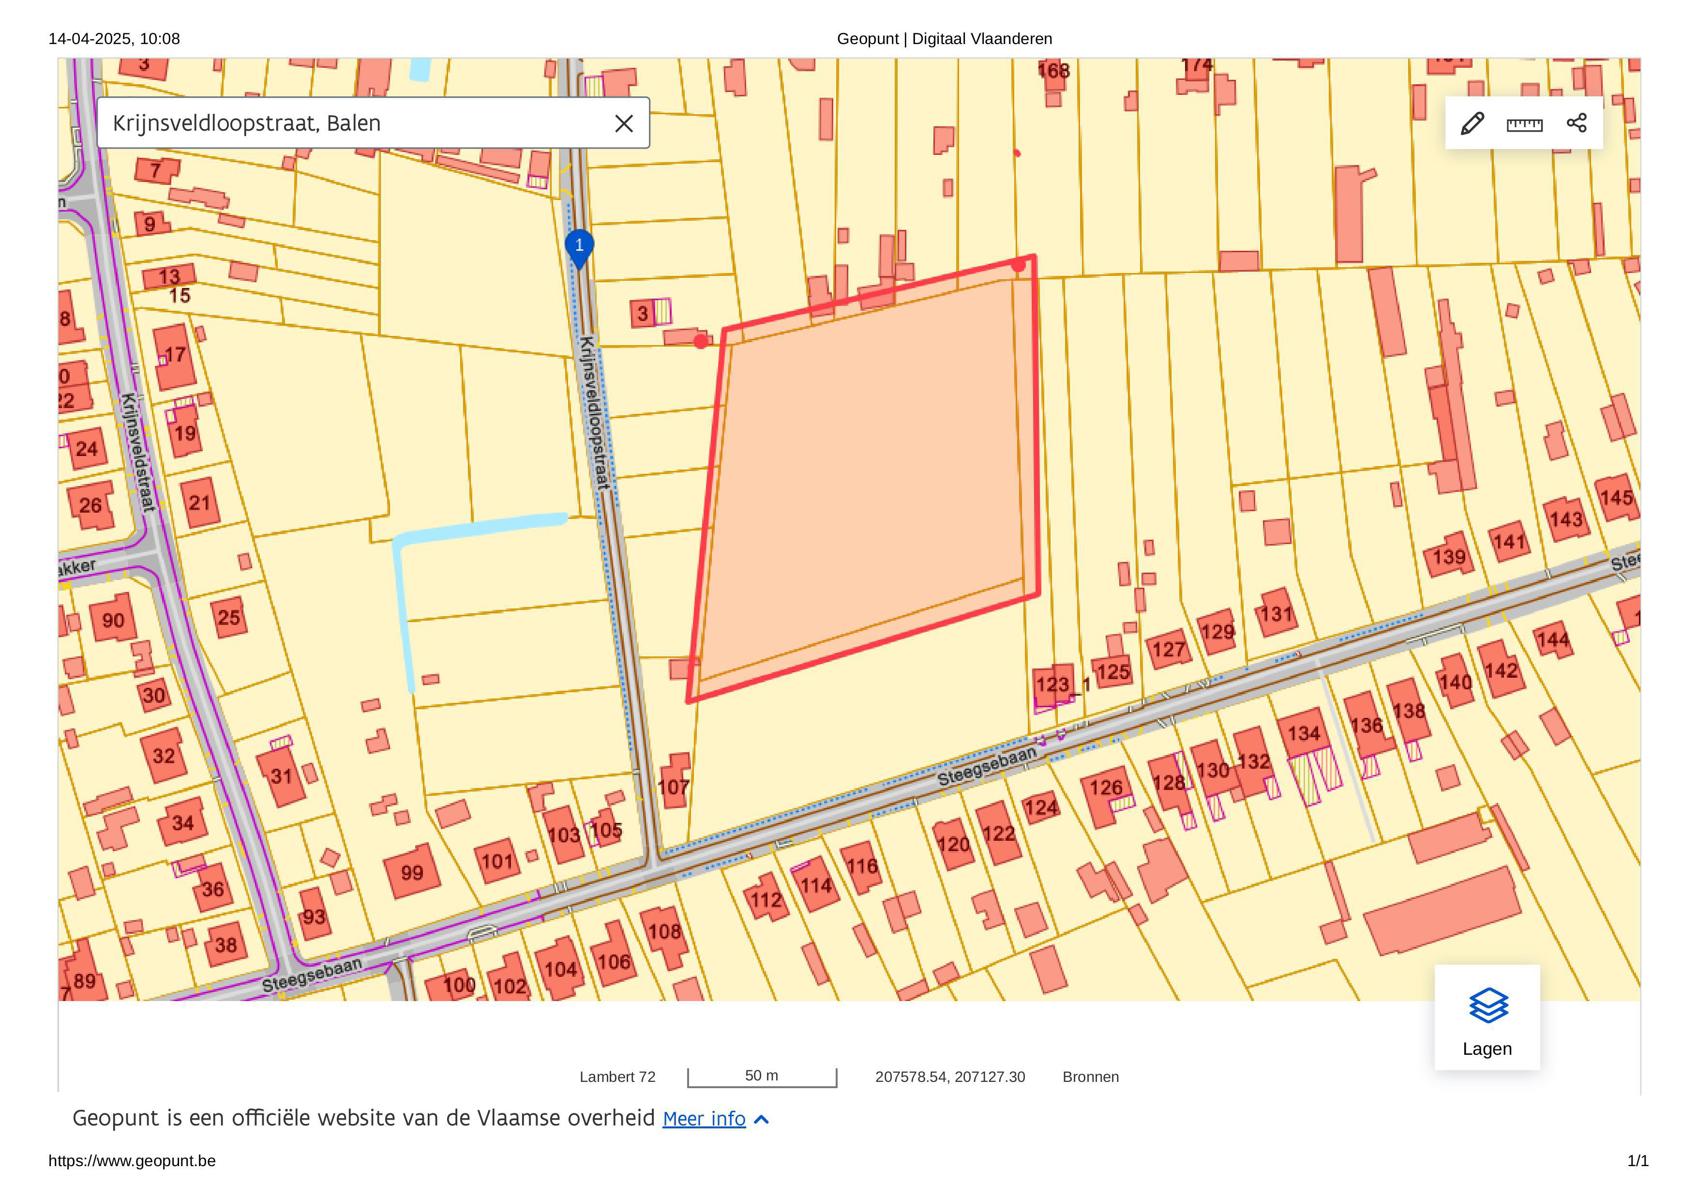Click building number 99 on the map
Viewport: 1698px width, 1200px height.
[x=412, y=872]
